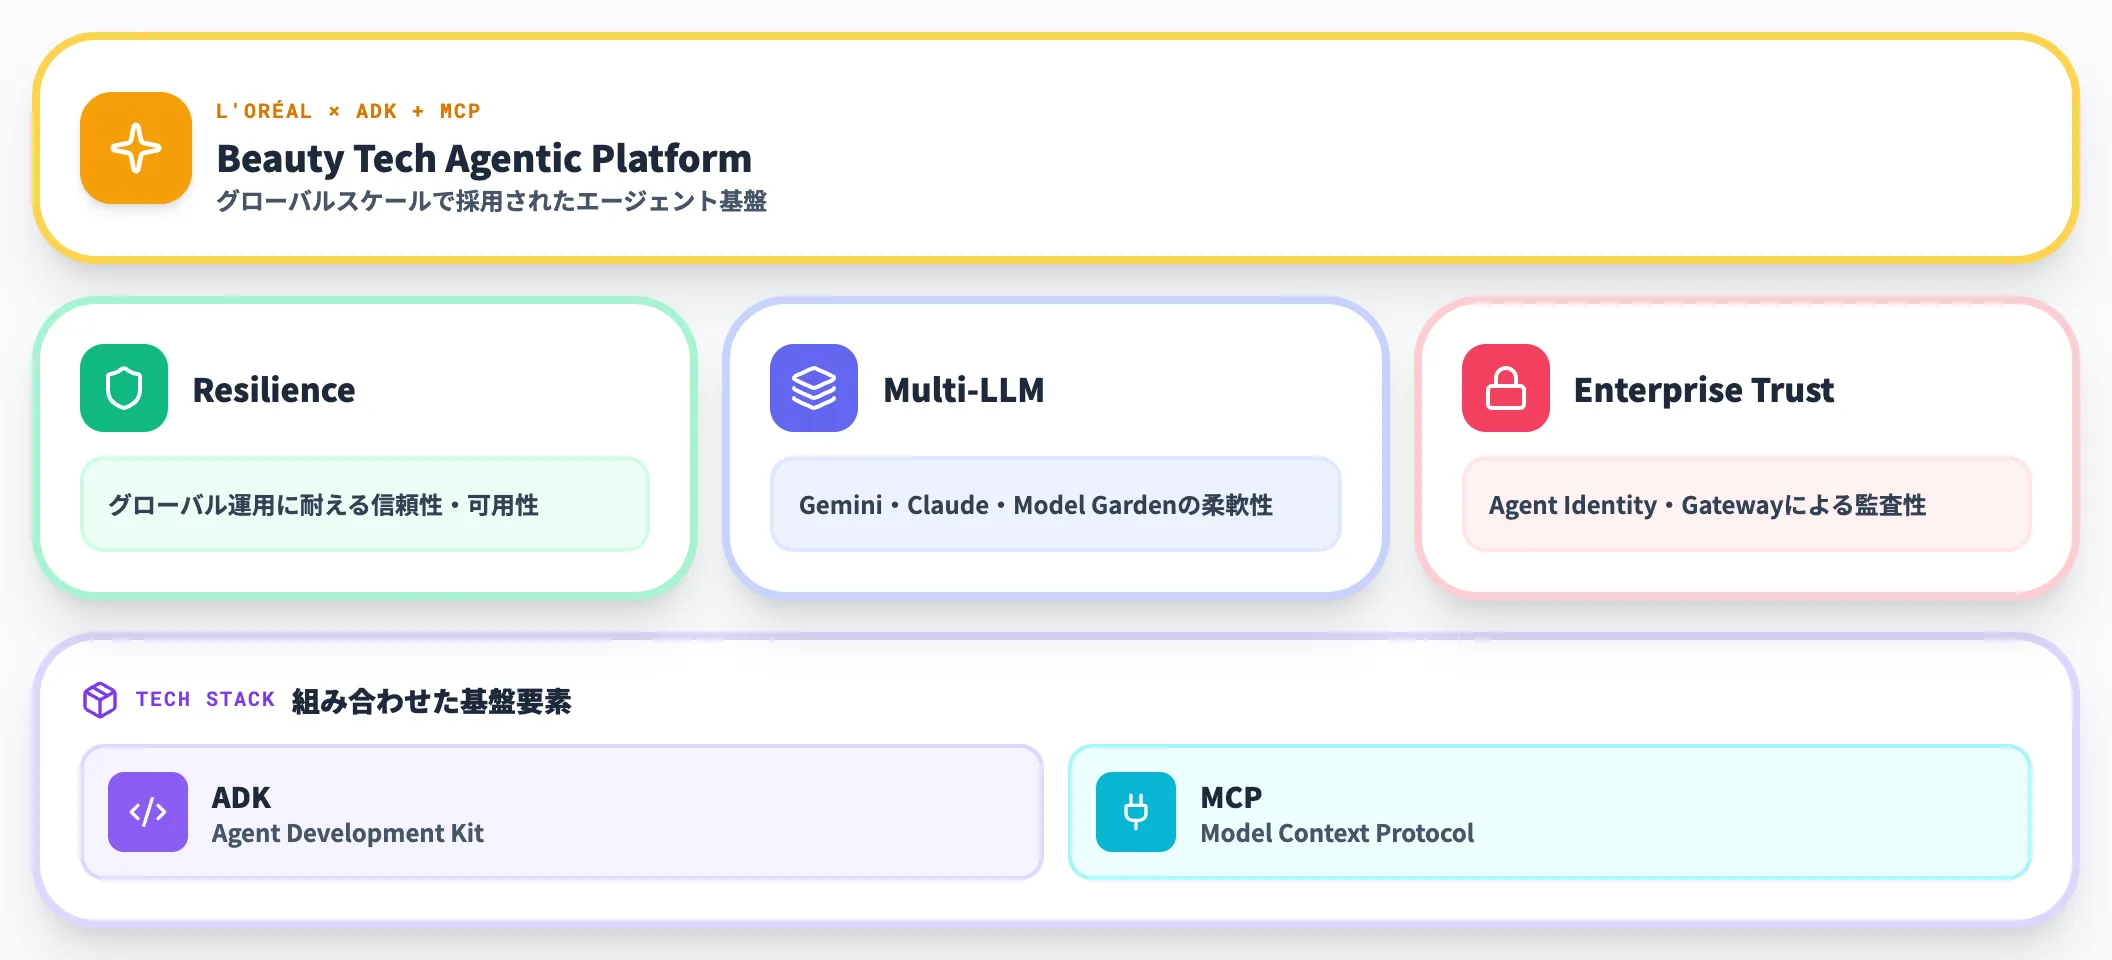Image resolution: width=2112 pixels, height=960 pixels.
Task: Select the グローバルスケールで採用された subtitle
Action: coord(494,201)
